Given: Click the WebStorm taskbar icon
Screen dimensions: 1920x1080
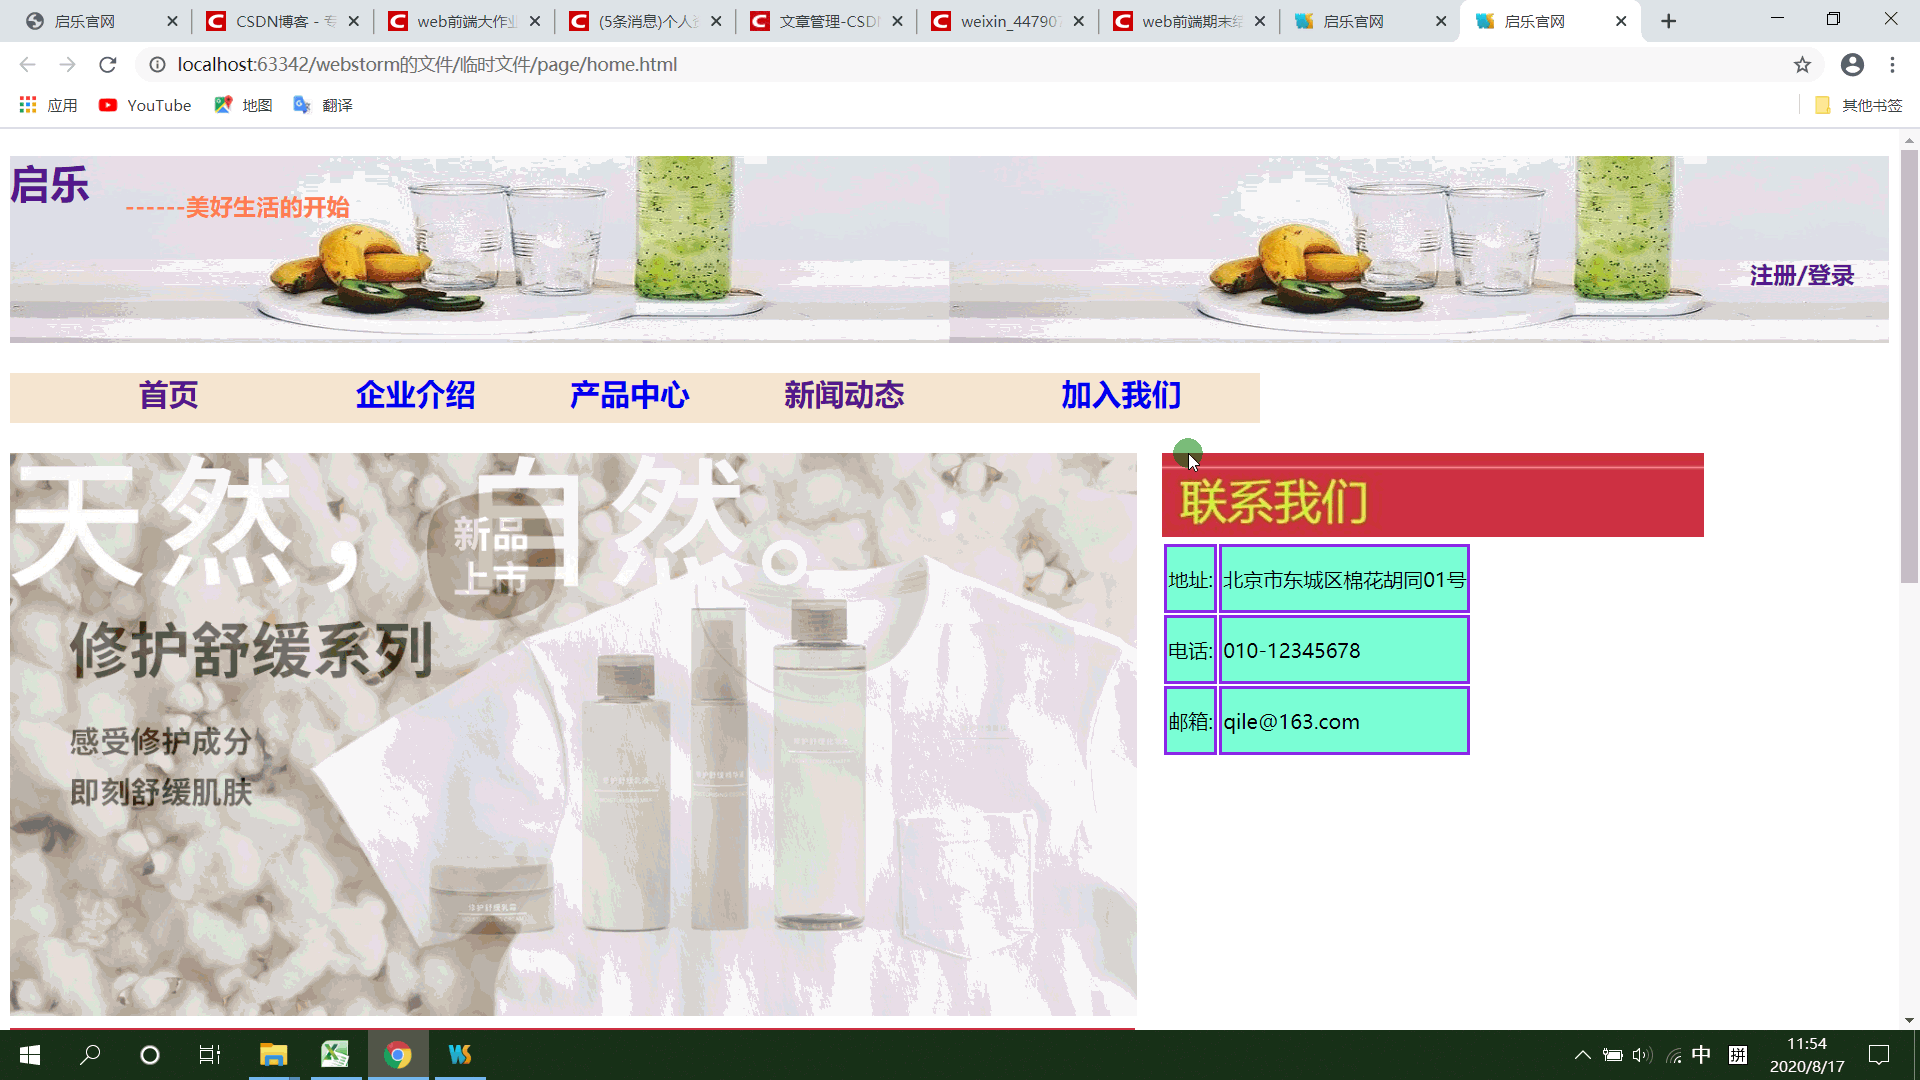Looking at the screenshot, I should tap(460, 1054).
